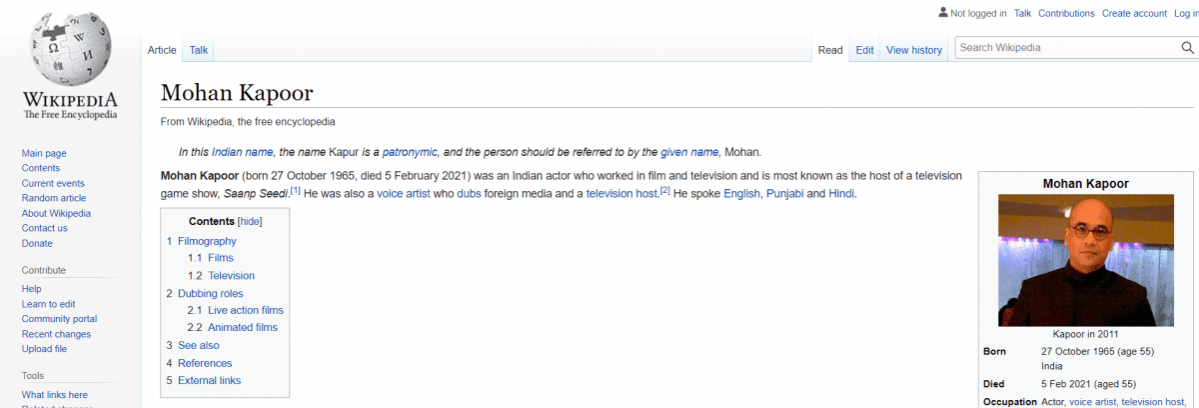1199x408 pixels.
Task: Open the View history tab
Action: (914, 50)
